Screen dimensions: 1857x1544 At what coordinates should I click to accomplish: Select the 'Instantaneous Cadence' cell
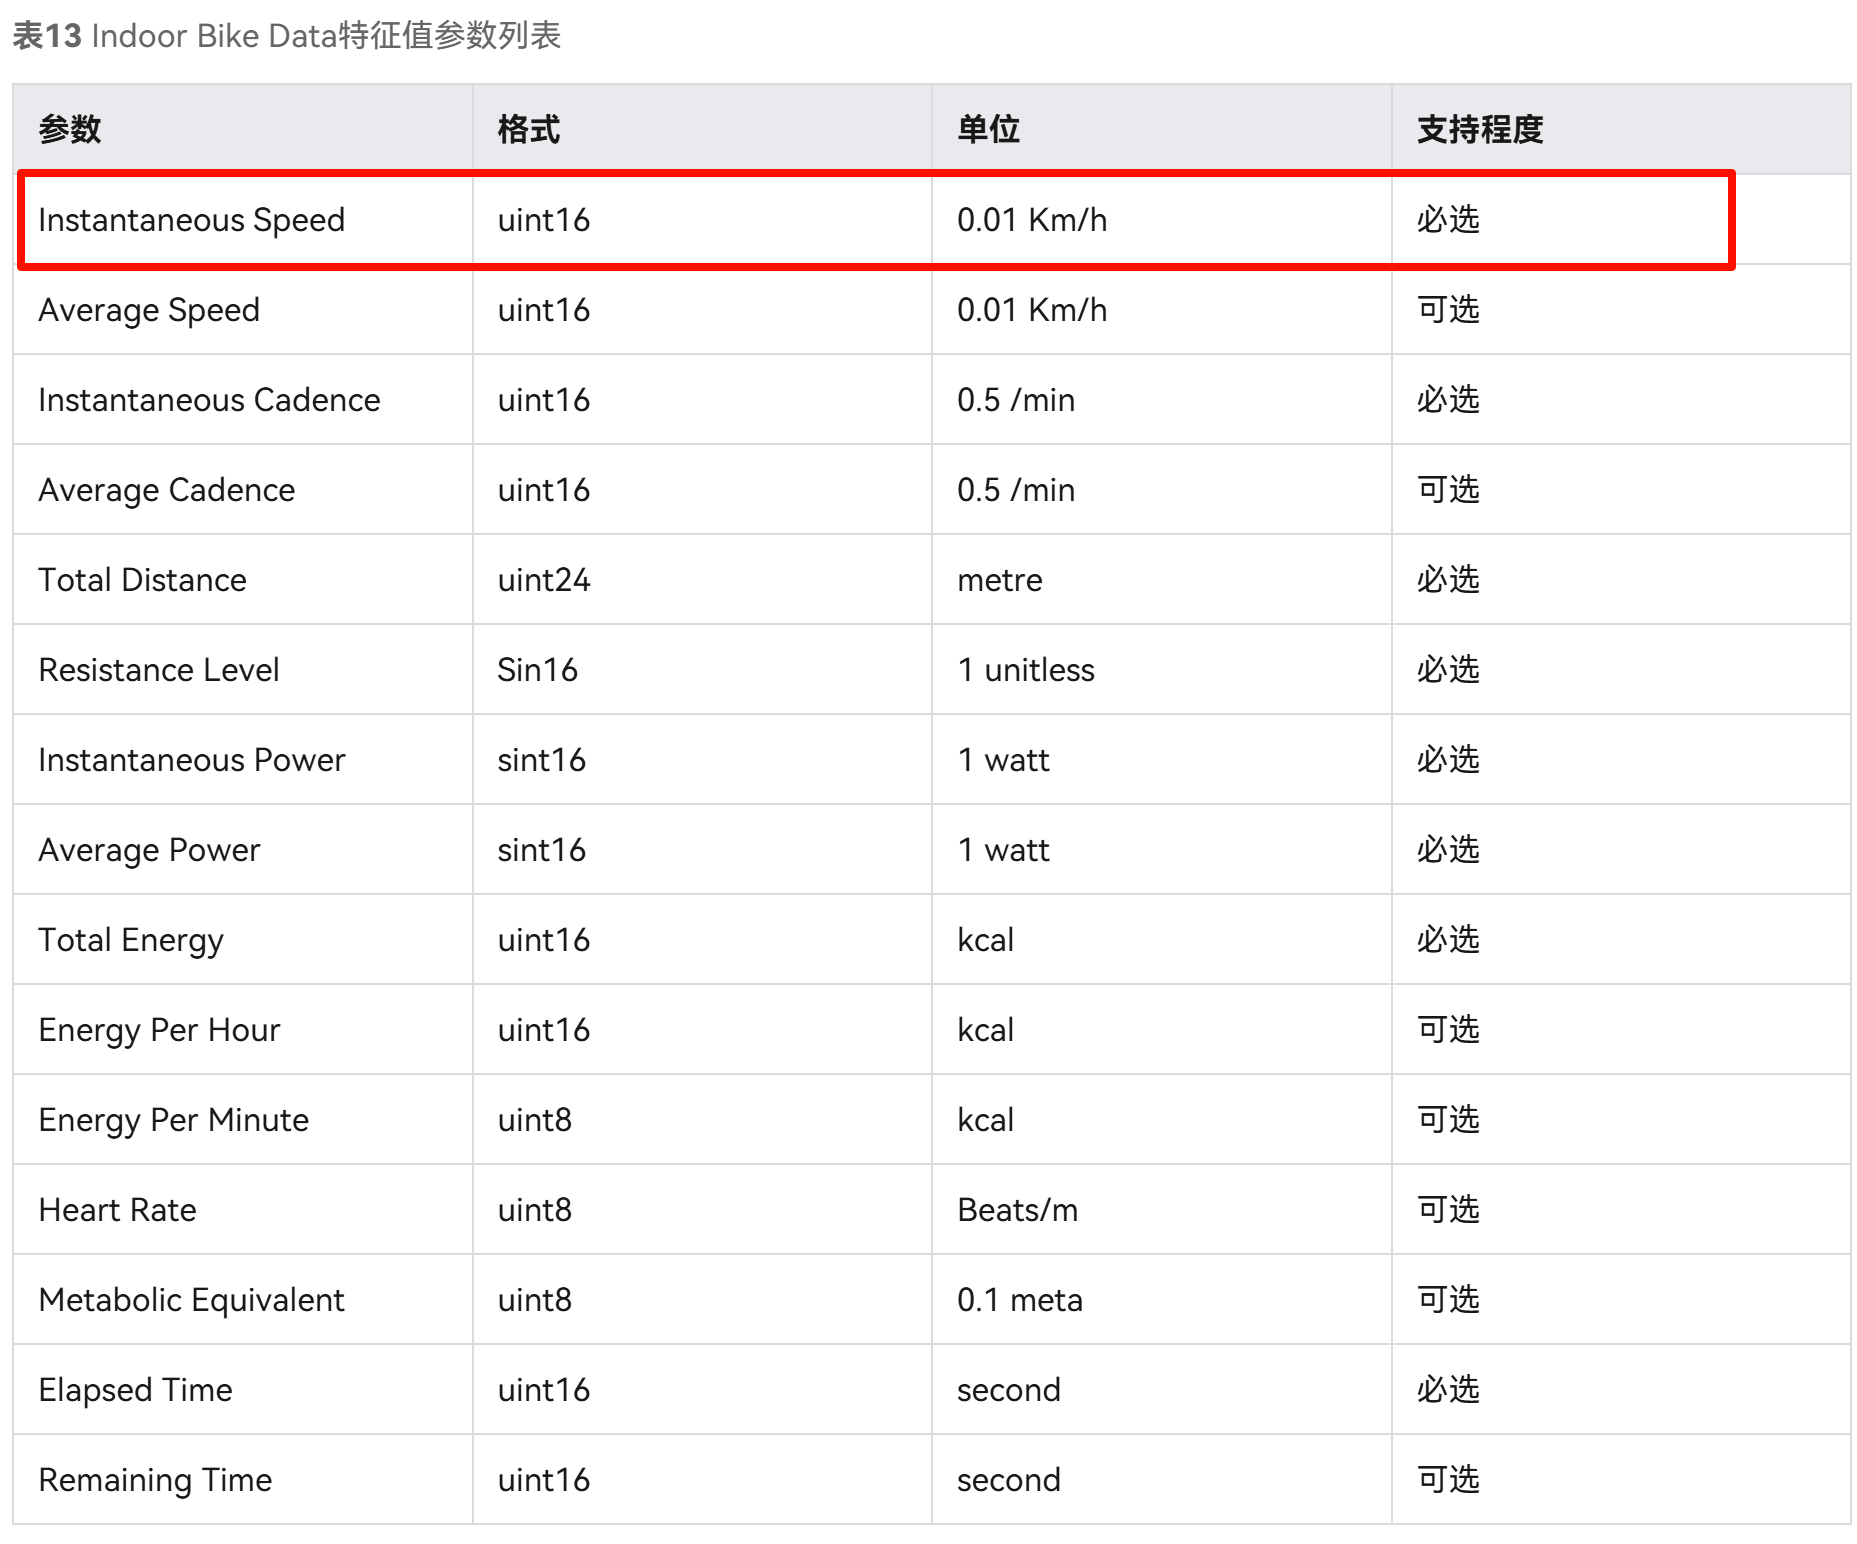(x=209, y=400)
